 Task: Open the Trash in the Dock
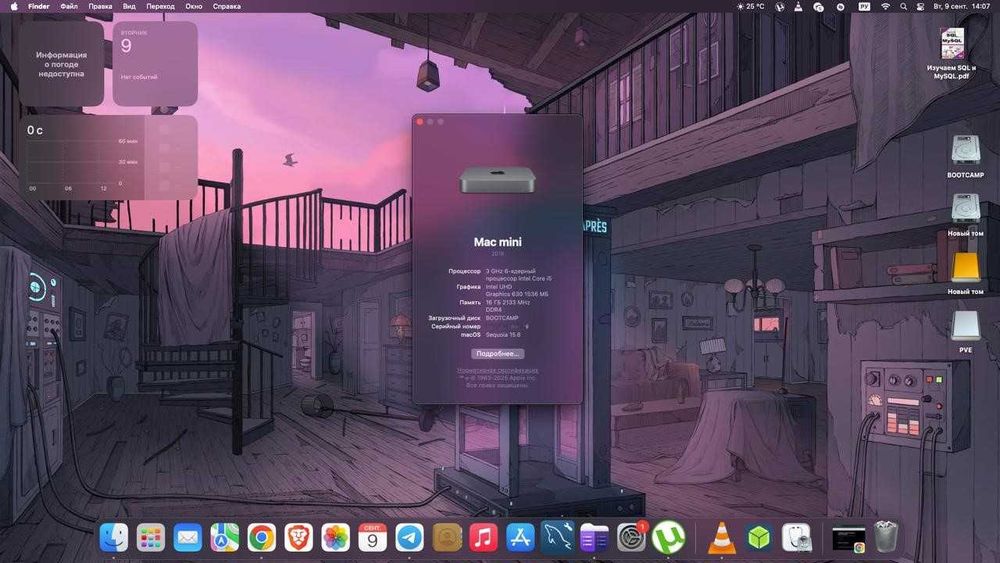pos(886,537)
